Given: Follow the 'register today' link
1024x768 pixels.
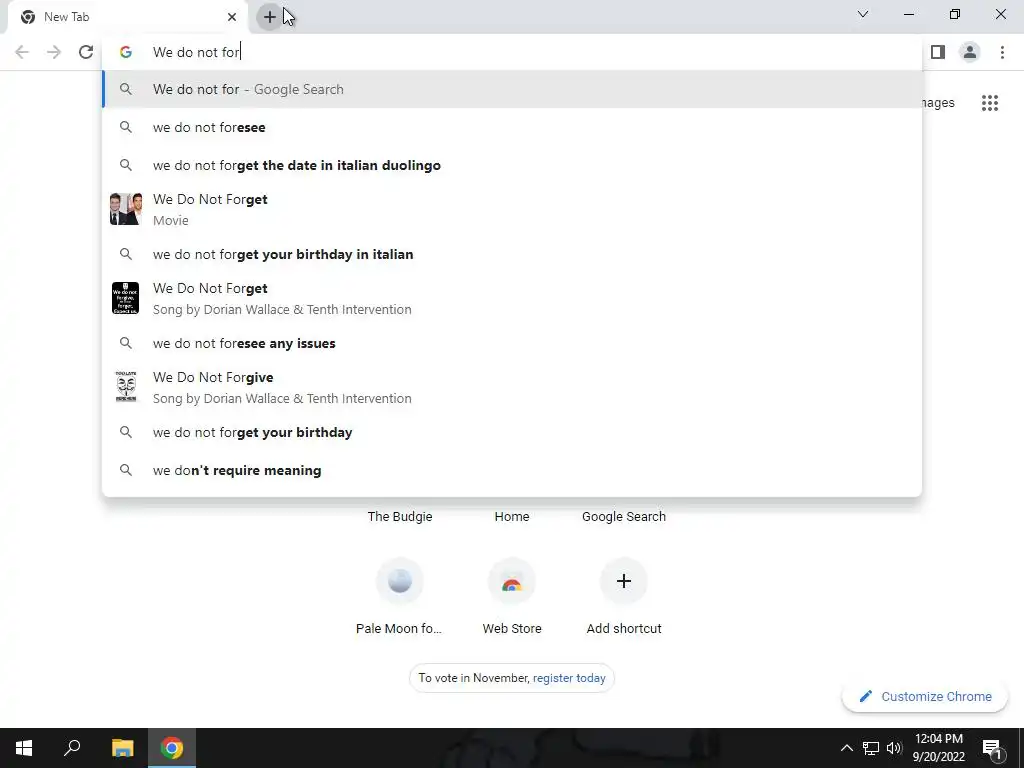Looking at the screenshot, I should [x=569, y=678].
